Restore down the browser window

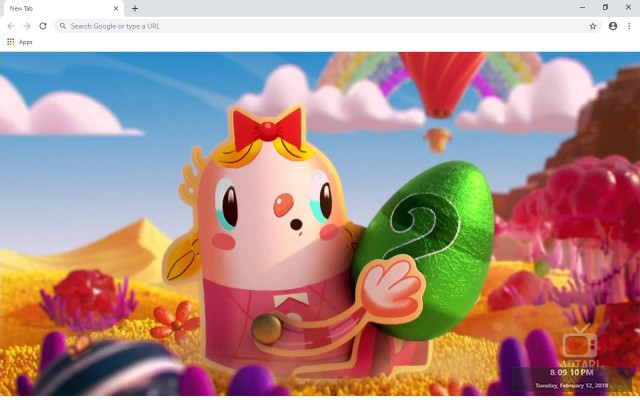coord(605,7)
